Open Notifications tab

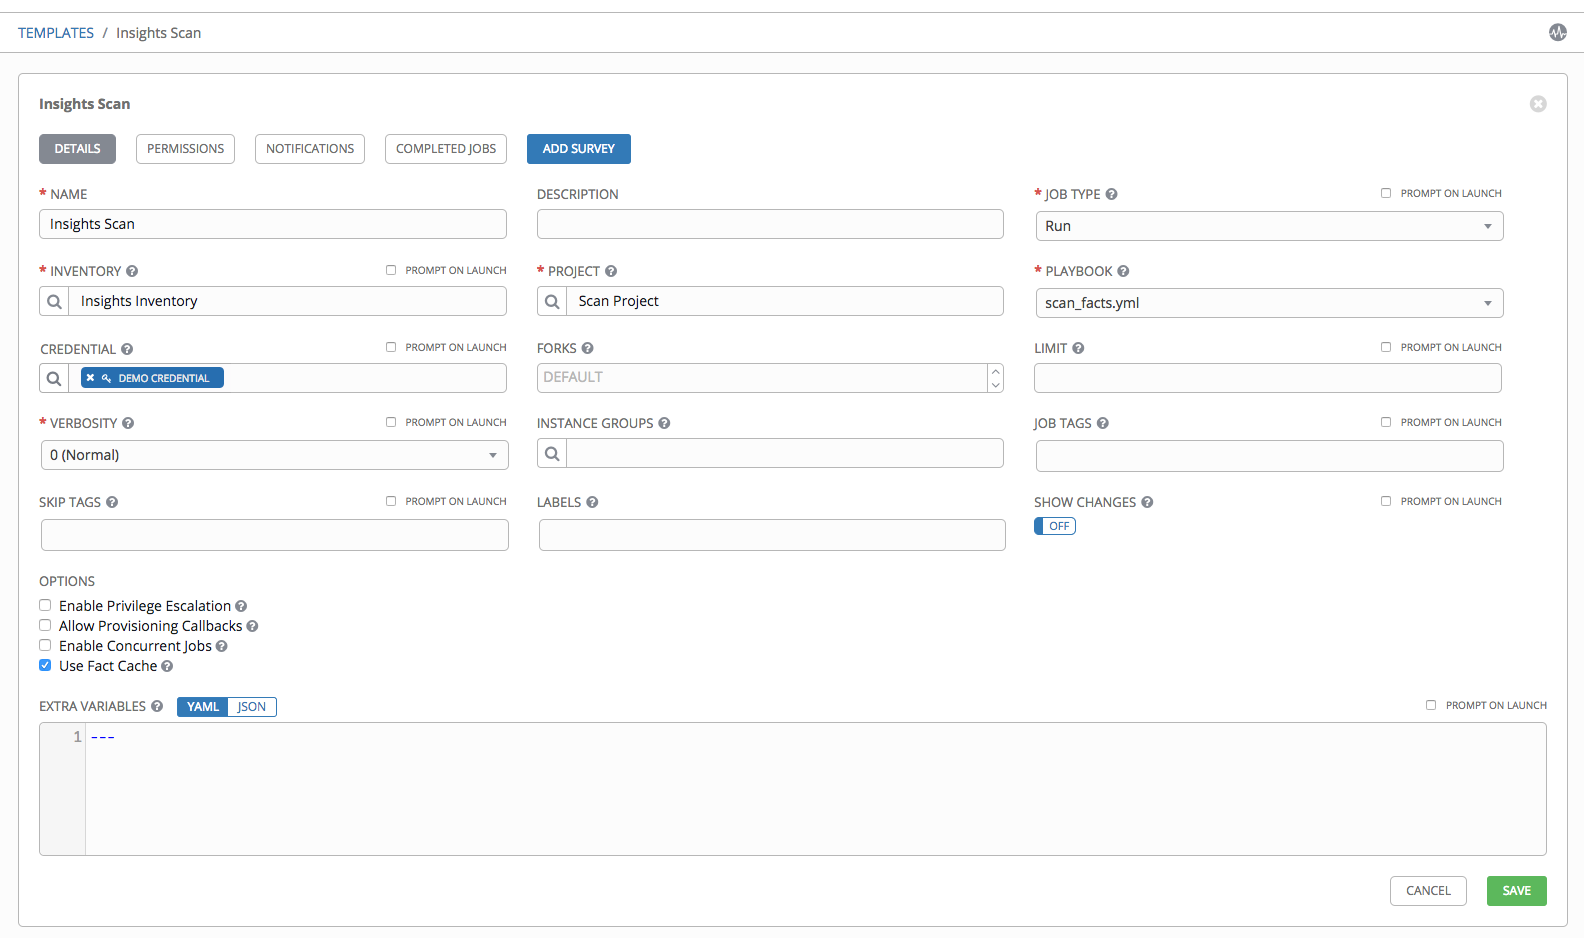pos(310,149)
